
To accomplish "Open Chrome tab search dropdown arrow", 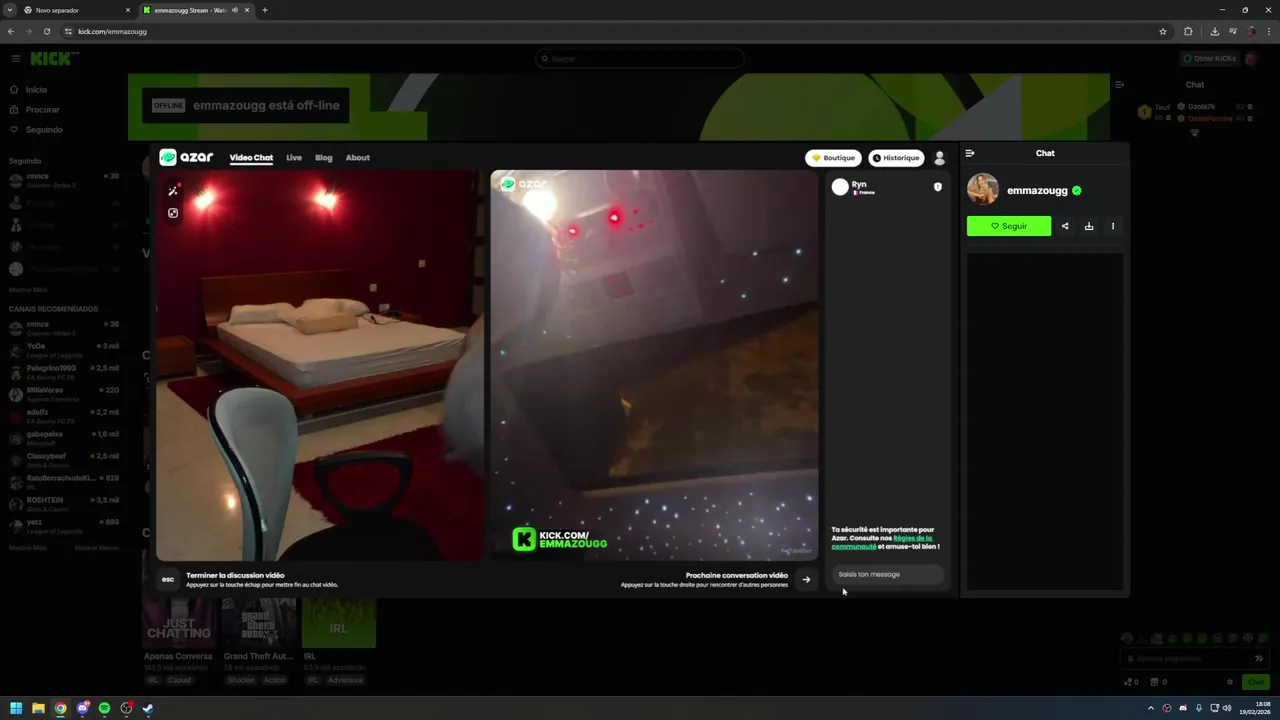I will tap(10, 10).
